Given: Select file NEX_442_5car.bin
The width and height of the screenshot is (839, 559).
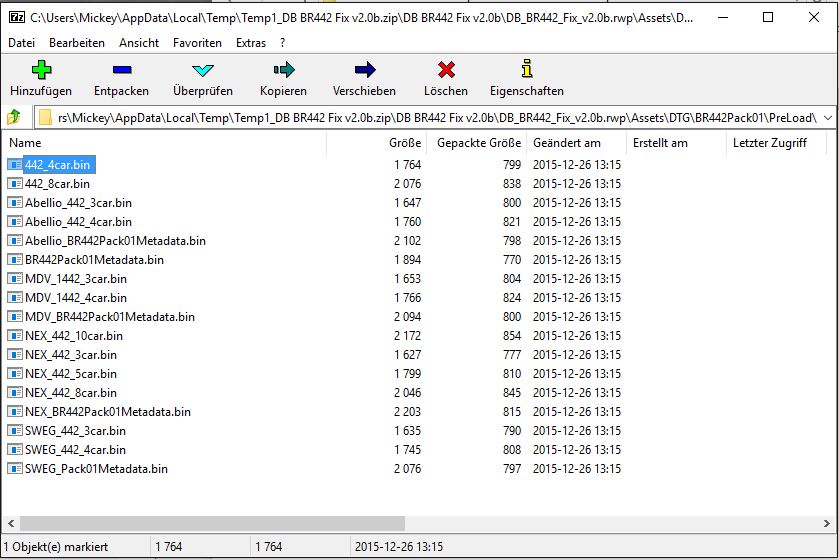Looking at the screenshot, I should tap(71, 373).
